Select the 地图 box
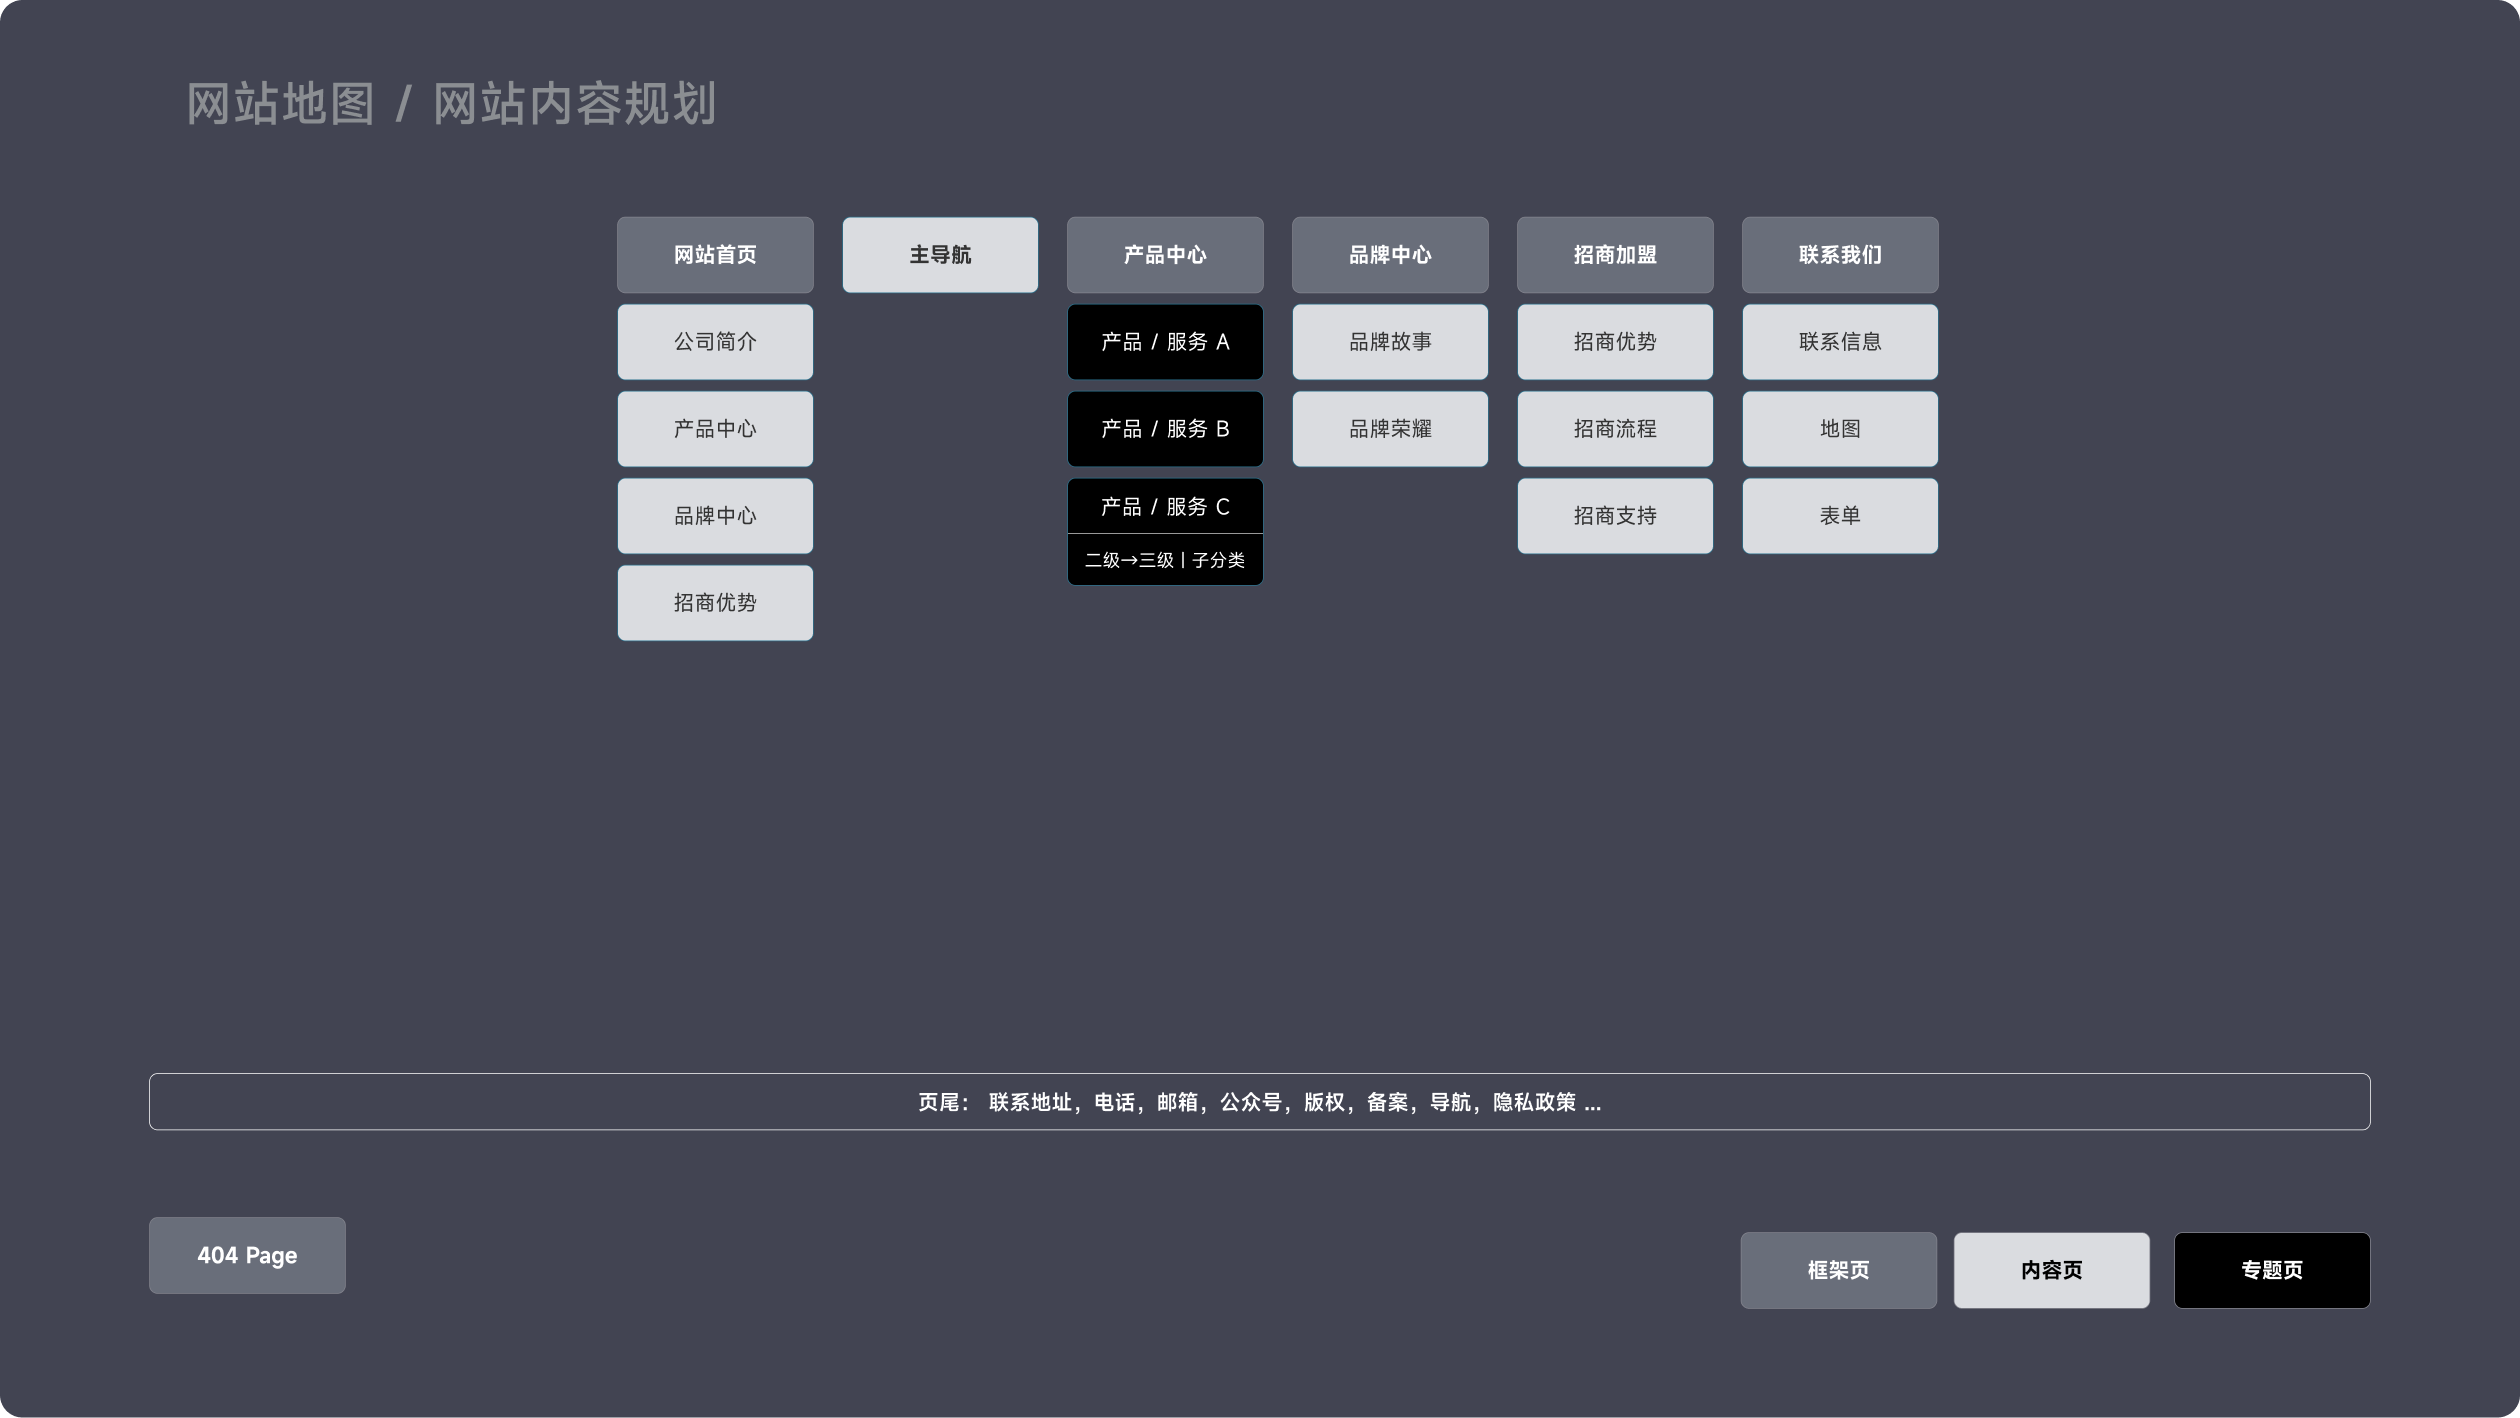 pos(1840,429)
